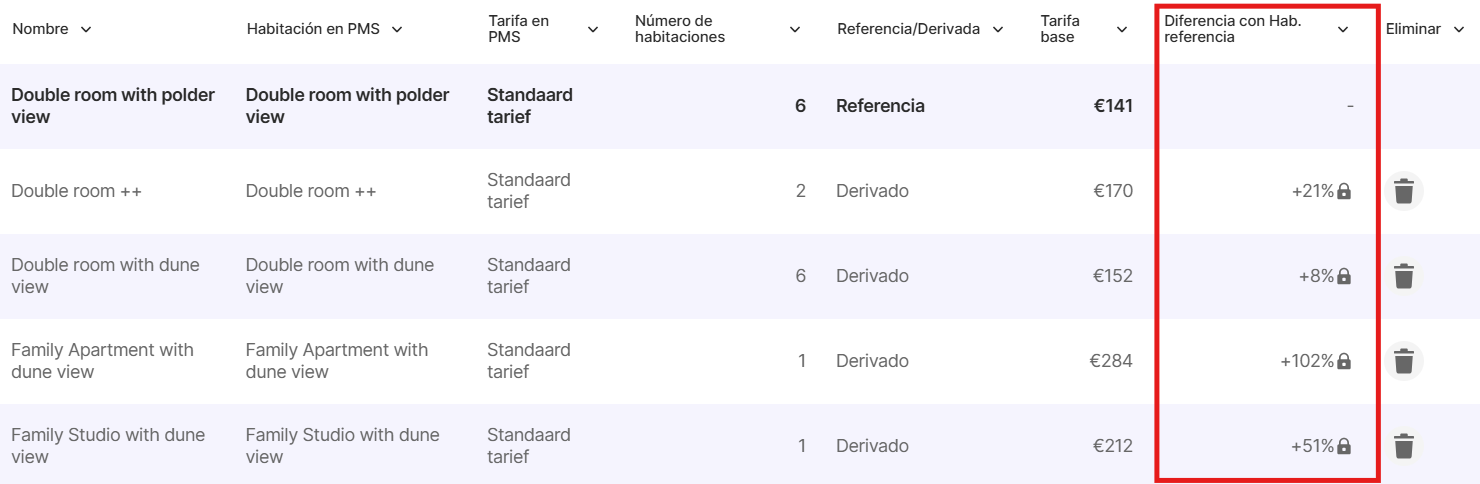This screenshot has height=484, width=1480.
Task: Remove the Family Apartment with dune view row
Action: point(1404,361)
